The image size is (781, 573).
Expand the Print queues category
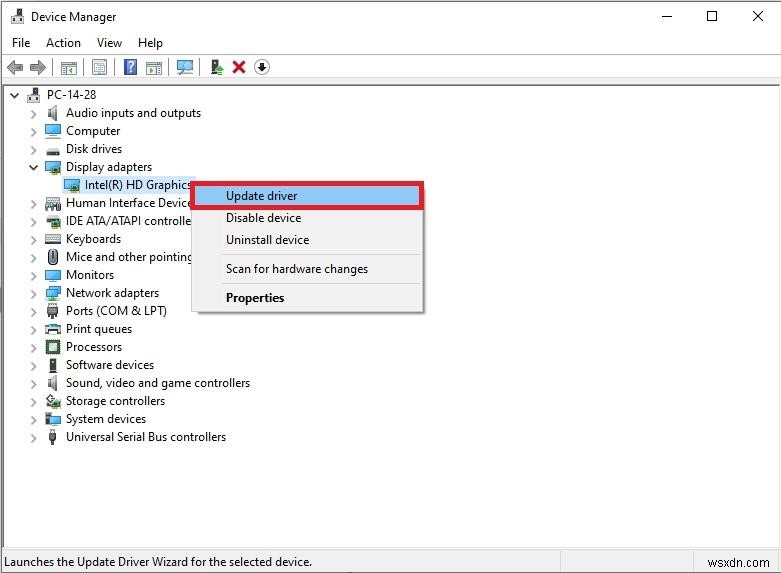(x=33, y=329)
